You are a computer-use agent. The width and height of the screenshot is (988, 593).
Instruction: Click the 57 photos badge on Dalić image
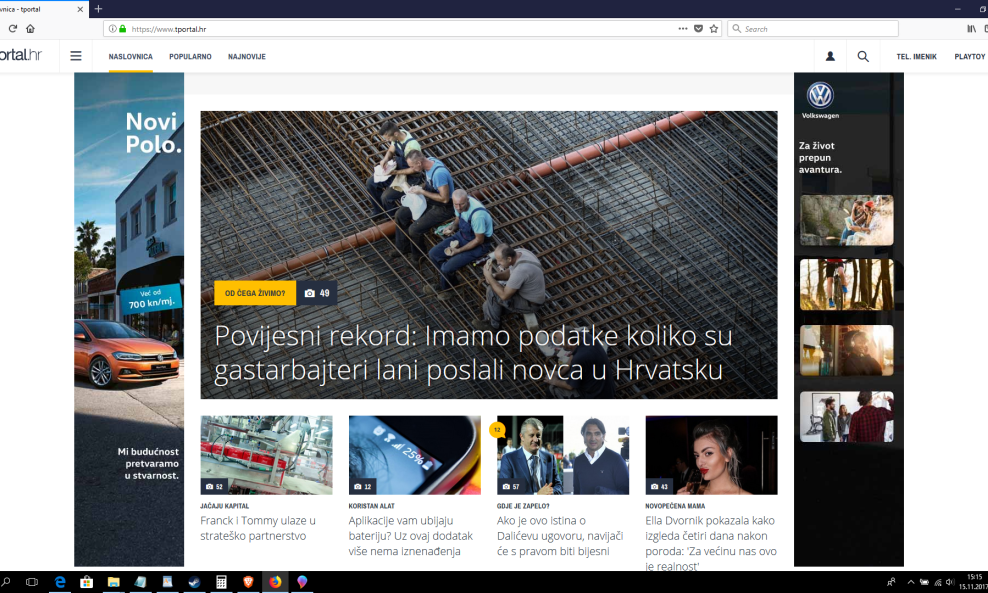click(x=511, y=486)
